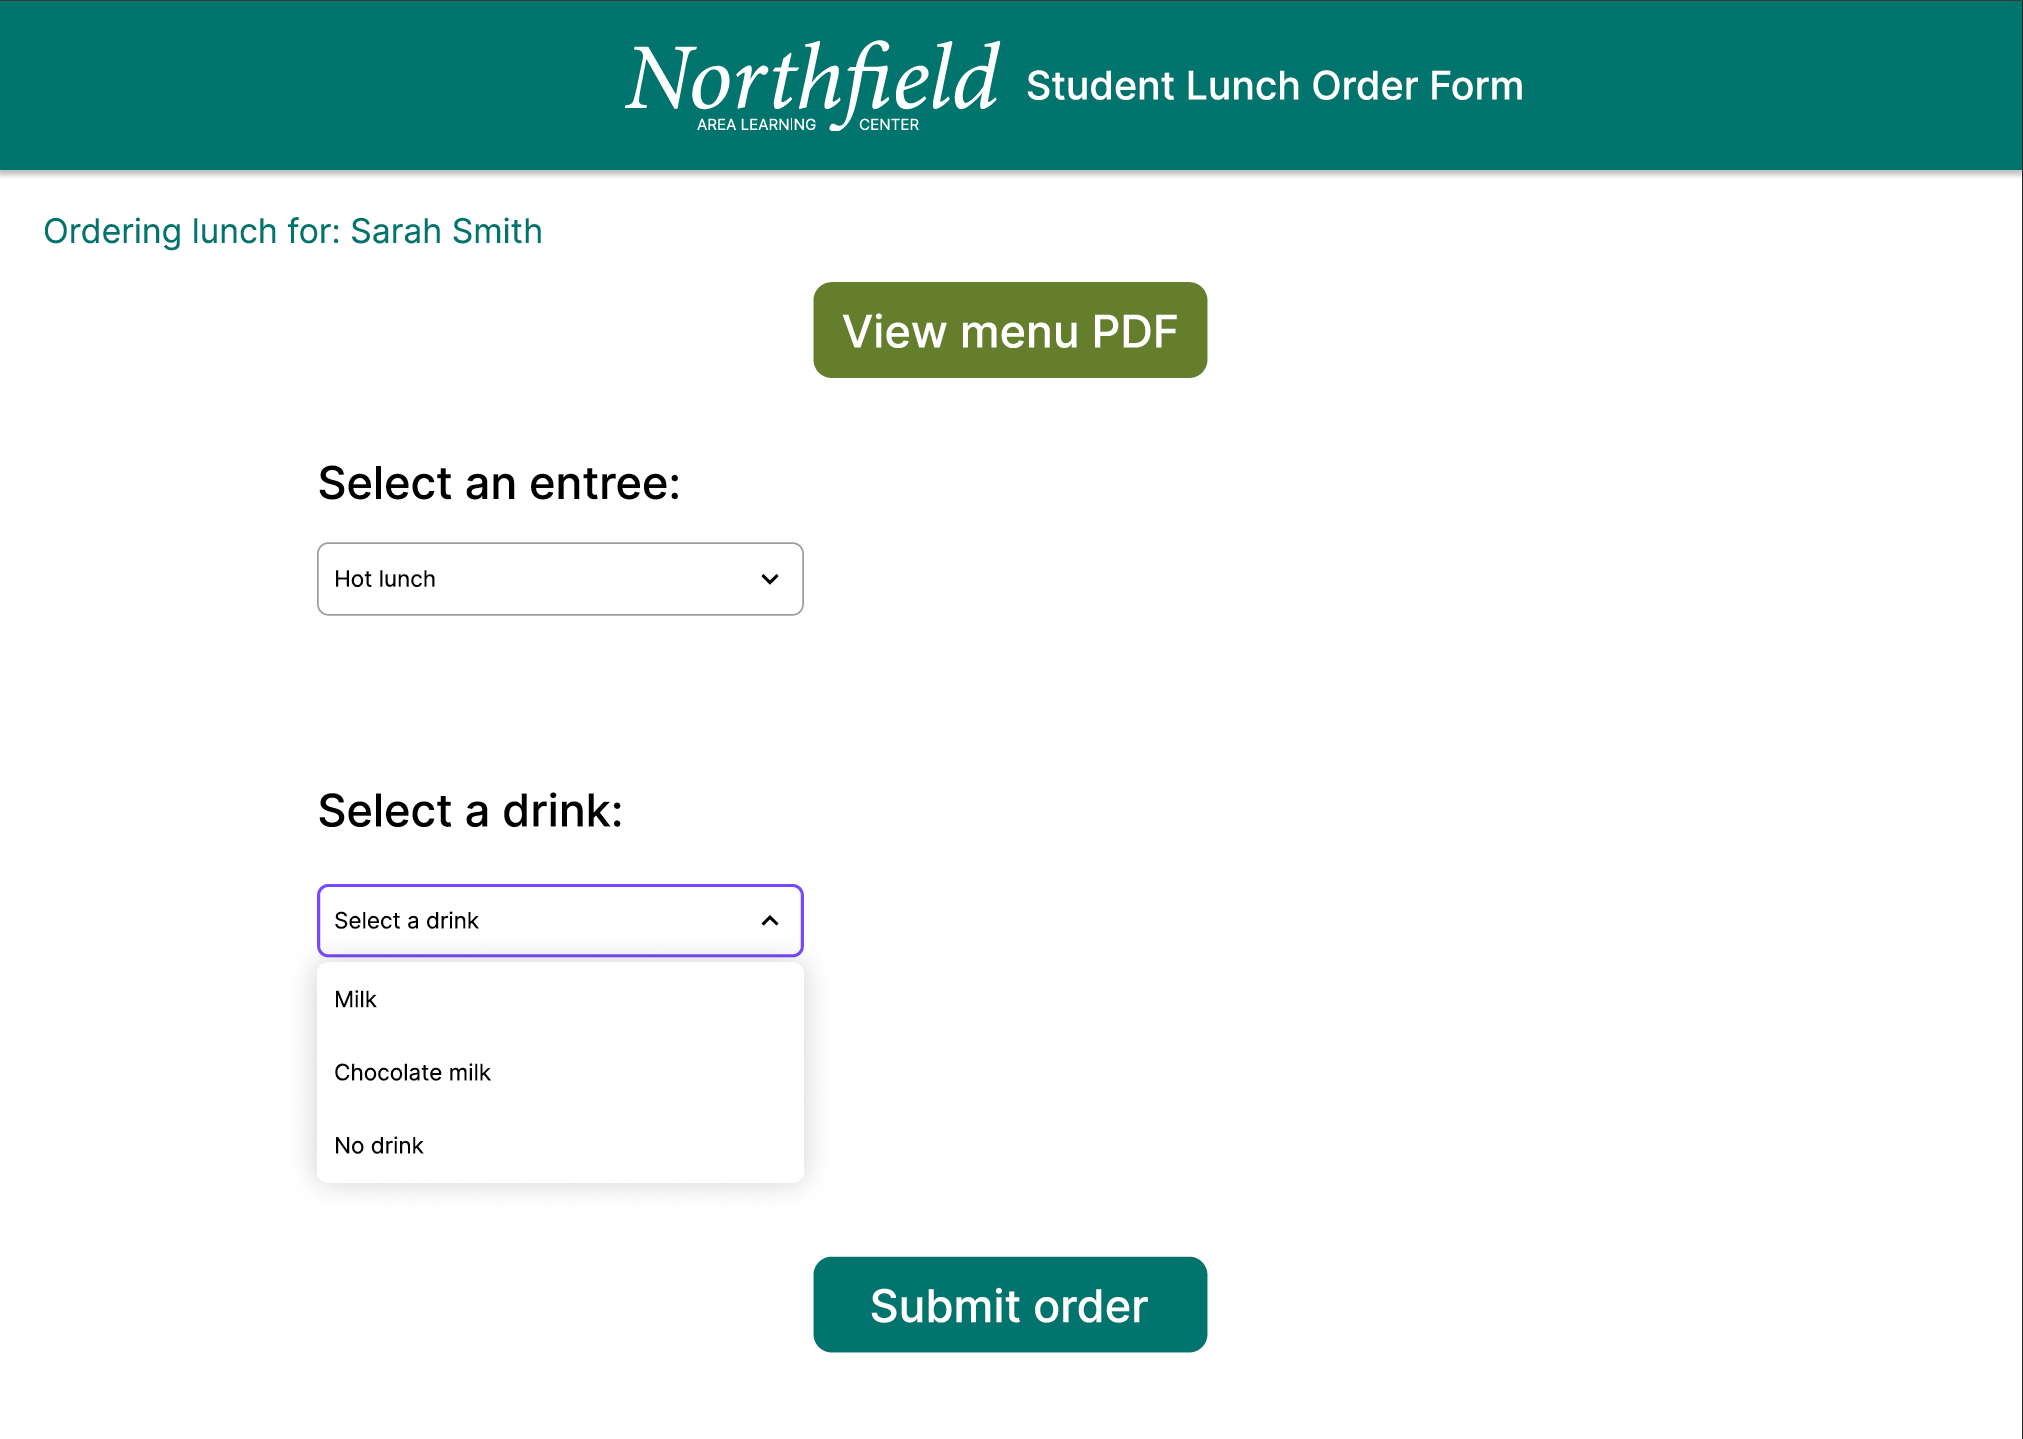
Task: Click the Northfield wordmark logo
Action: pyautogui.click(x=812, y=78)
